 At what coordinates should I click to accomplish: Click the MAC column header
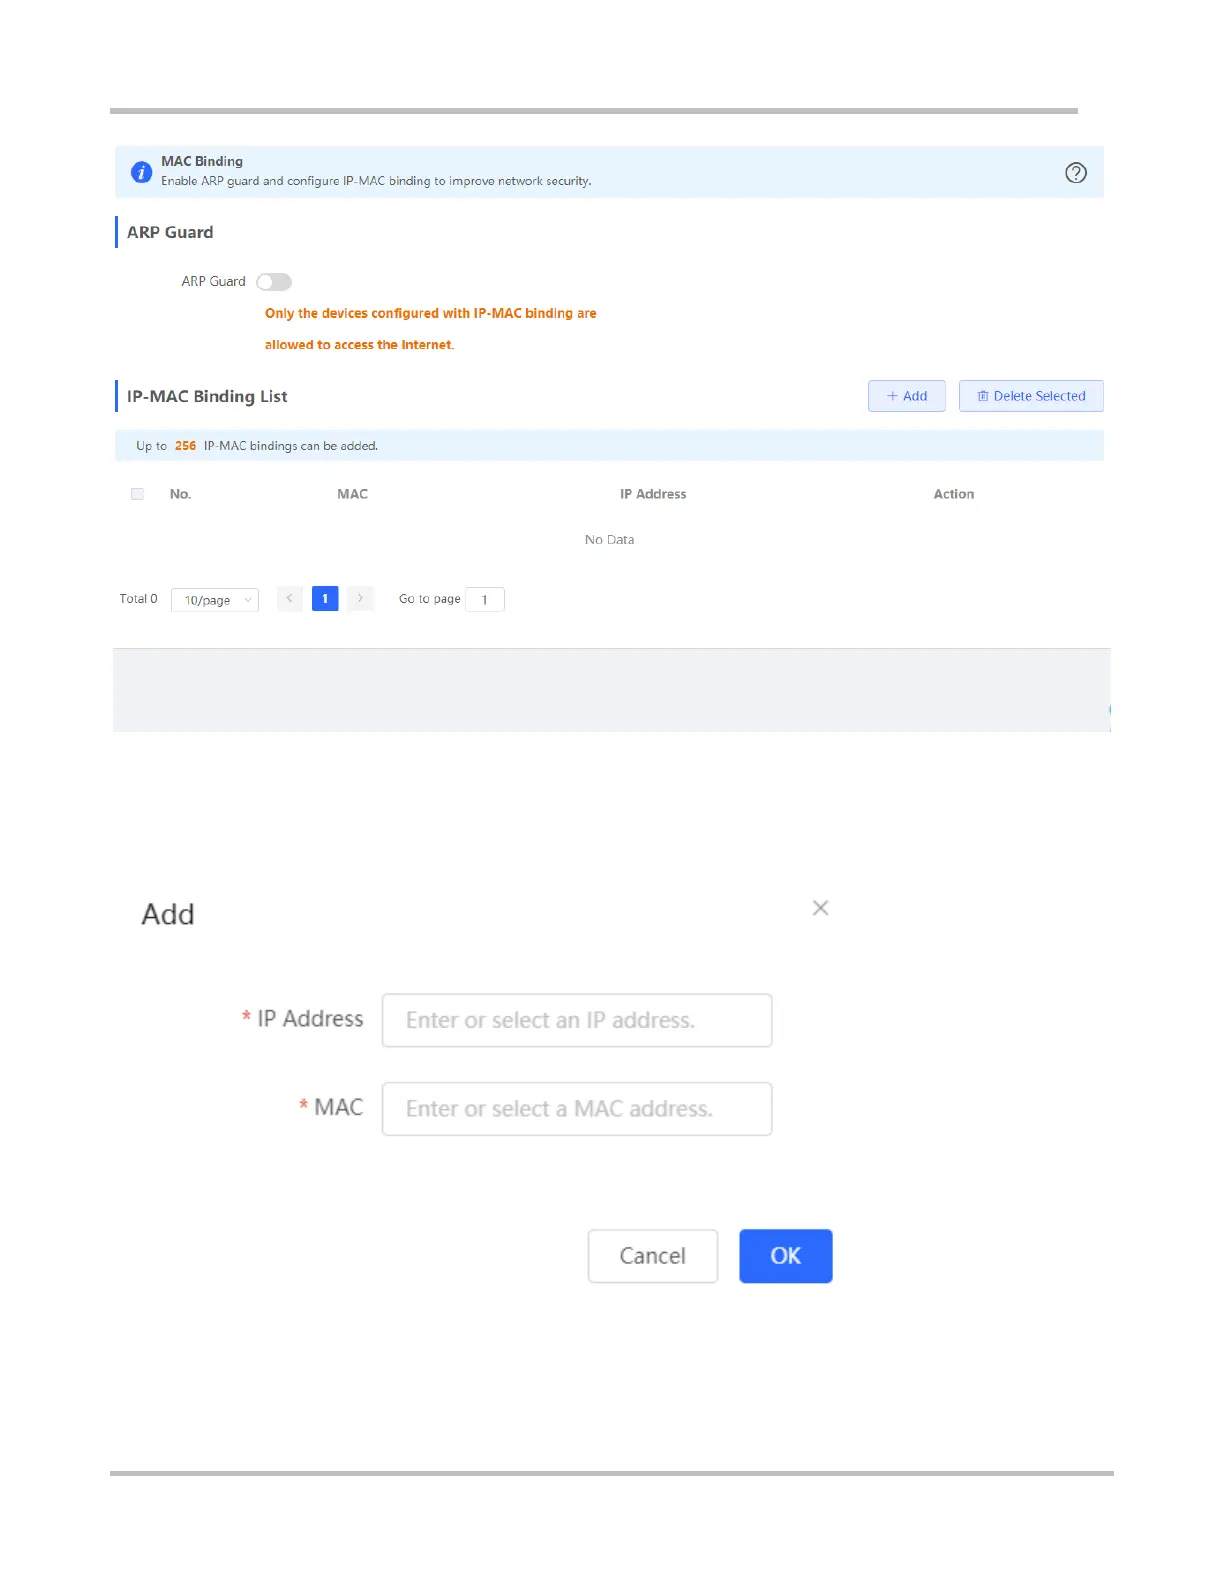click(x=353, y=494)
